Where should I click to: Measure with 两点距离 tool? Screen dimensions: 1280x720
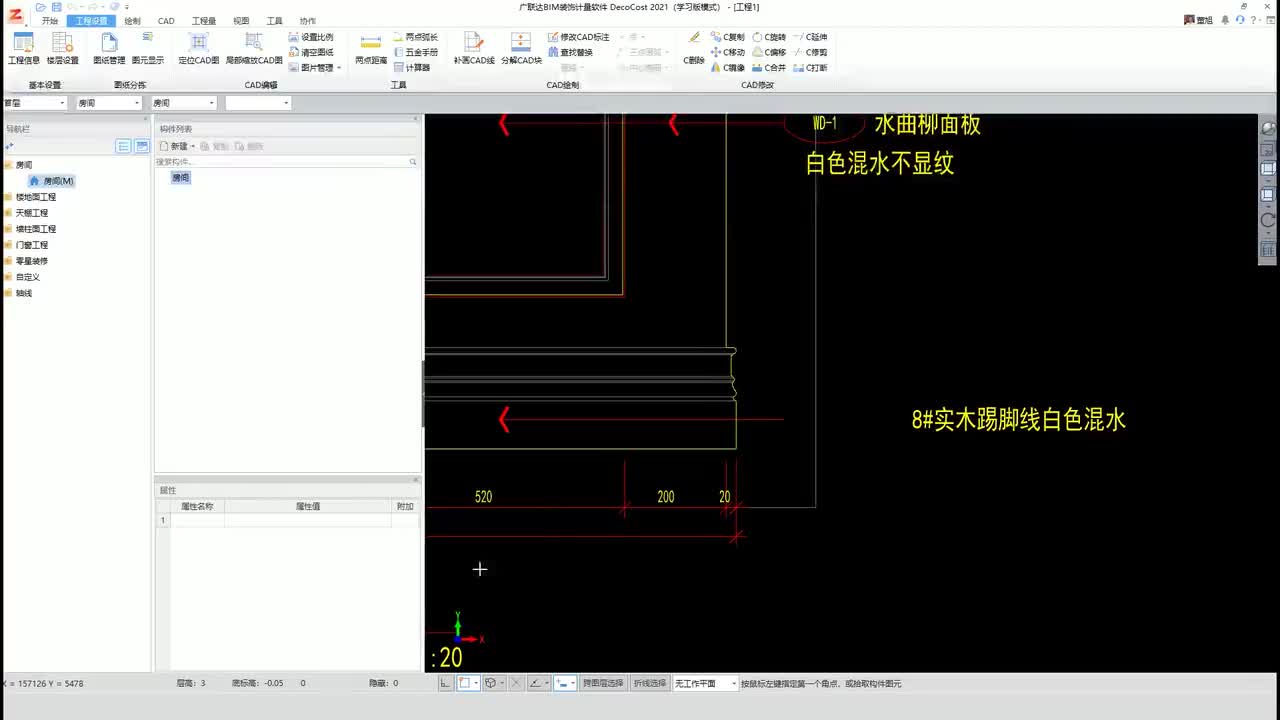[x=371, y=48]
